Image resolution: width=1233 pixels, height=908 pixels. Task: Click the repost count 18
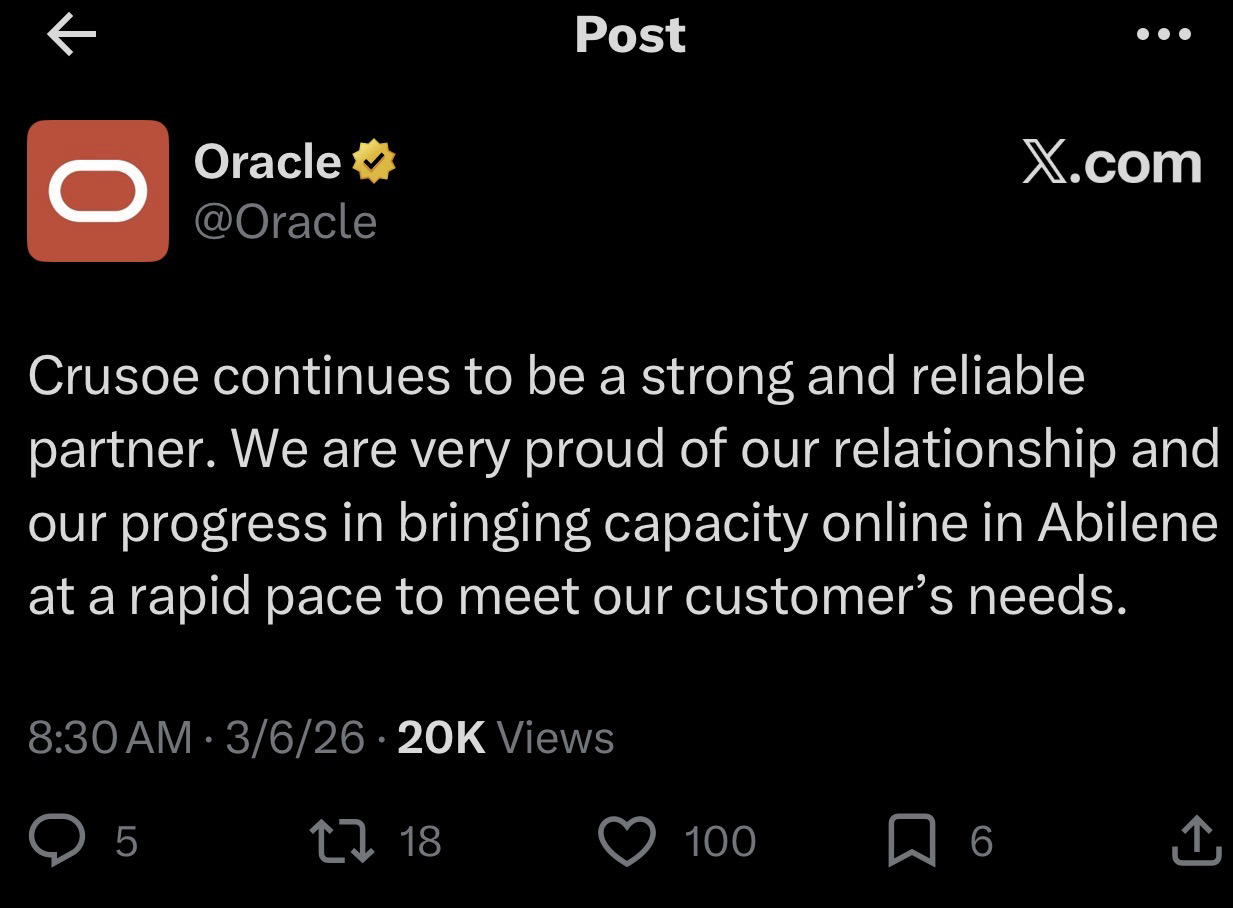click(x=420, y=841)
